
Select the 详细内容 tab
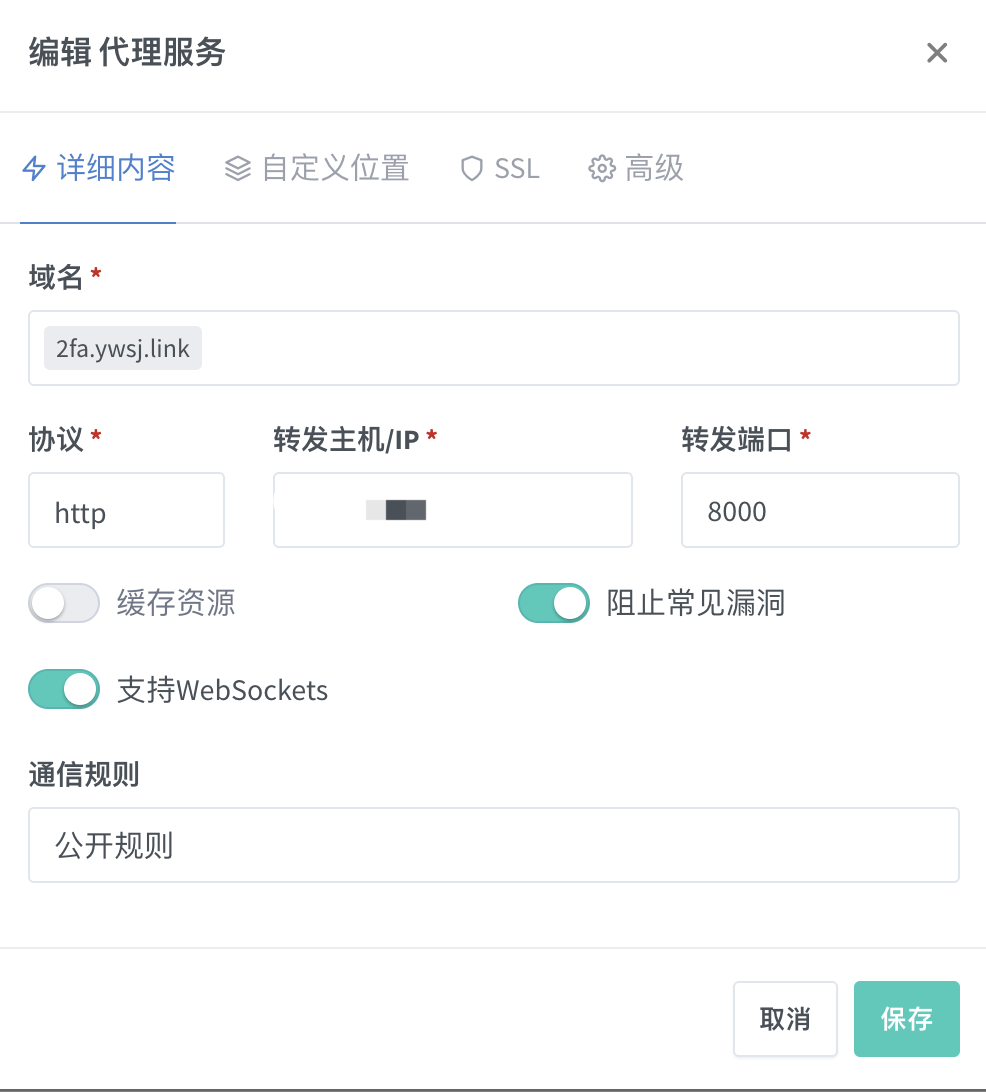pyautogui.click(x=98, y=169)
